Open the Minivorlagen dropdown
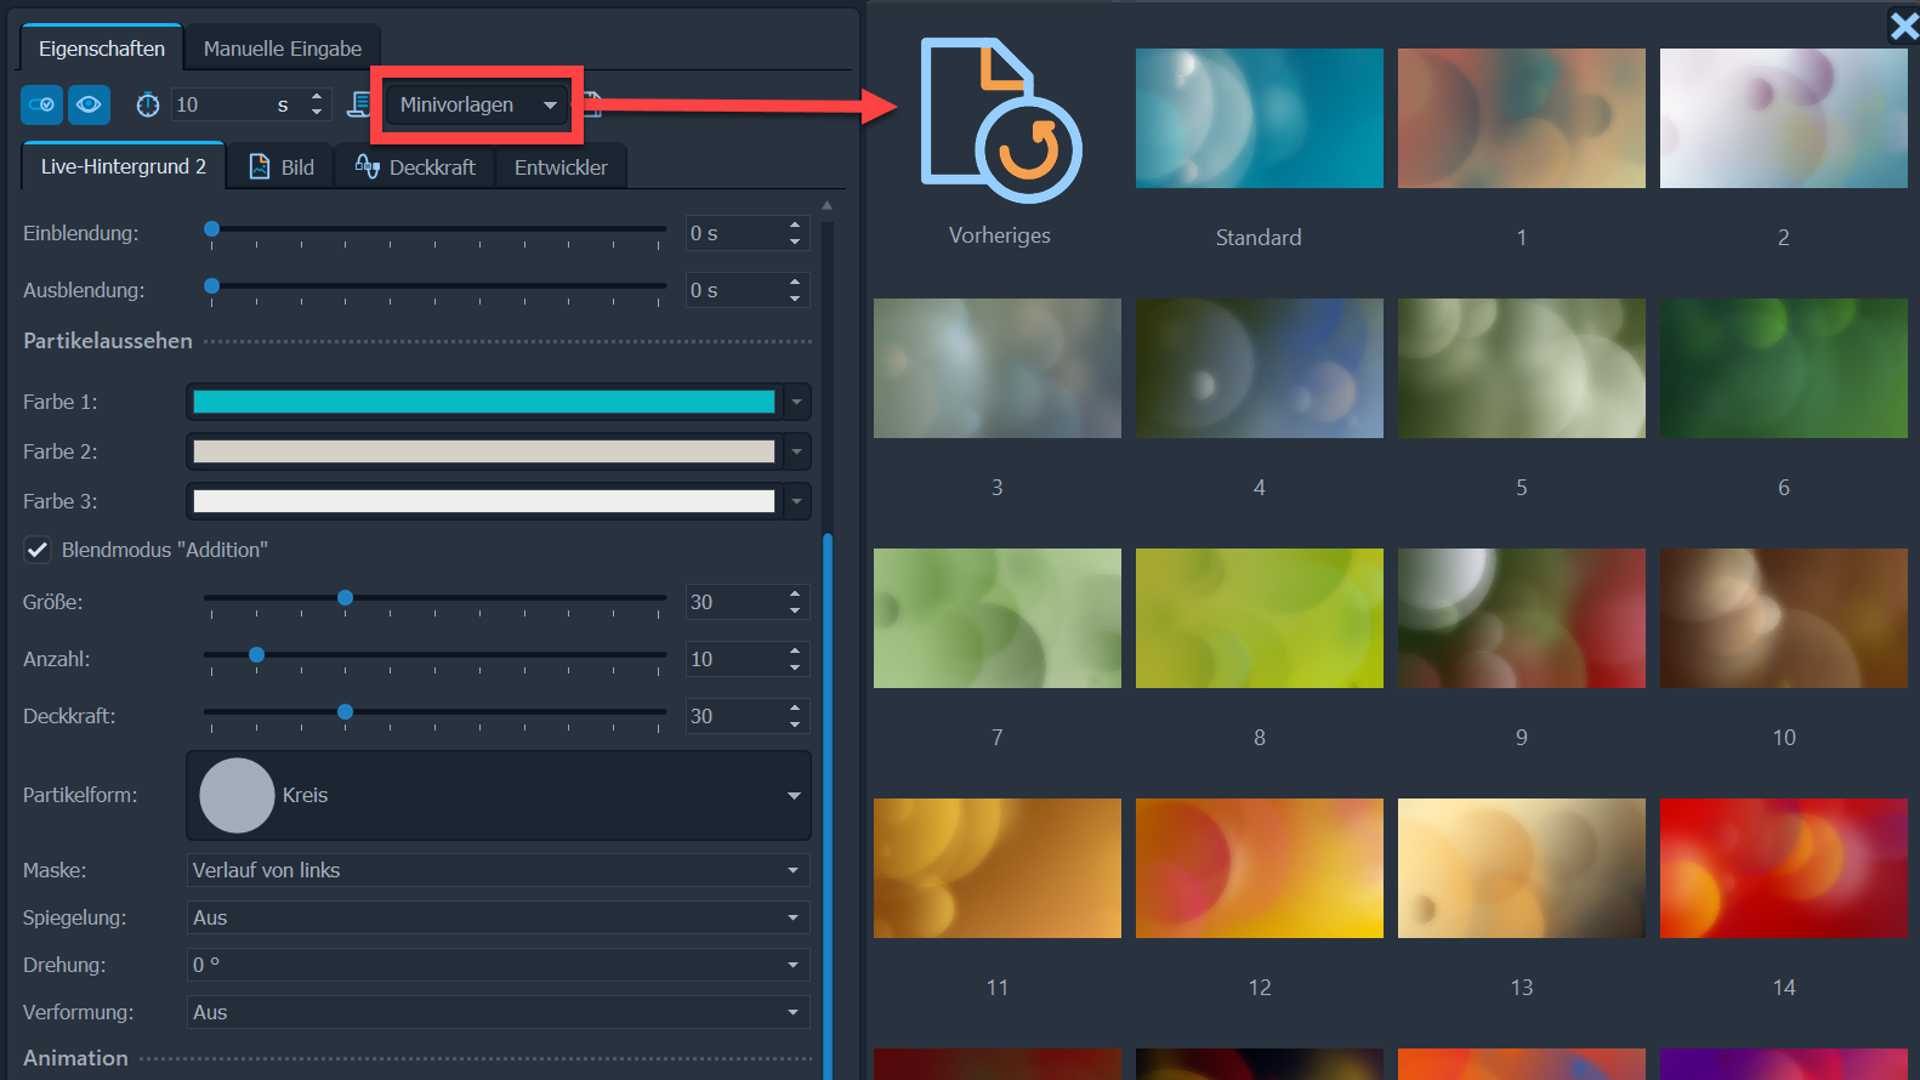Image resolution: width=1920 pixels, height=1080 pixels. (x=477, y=105)
